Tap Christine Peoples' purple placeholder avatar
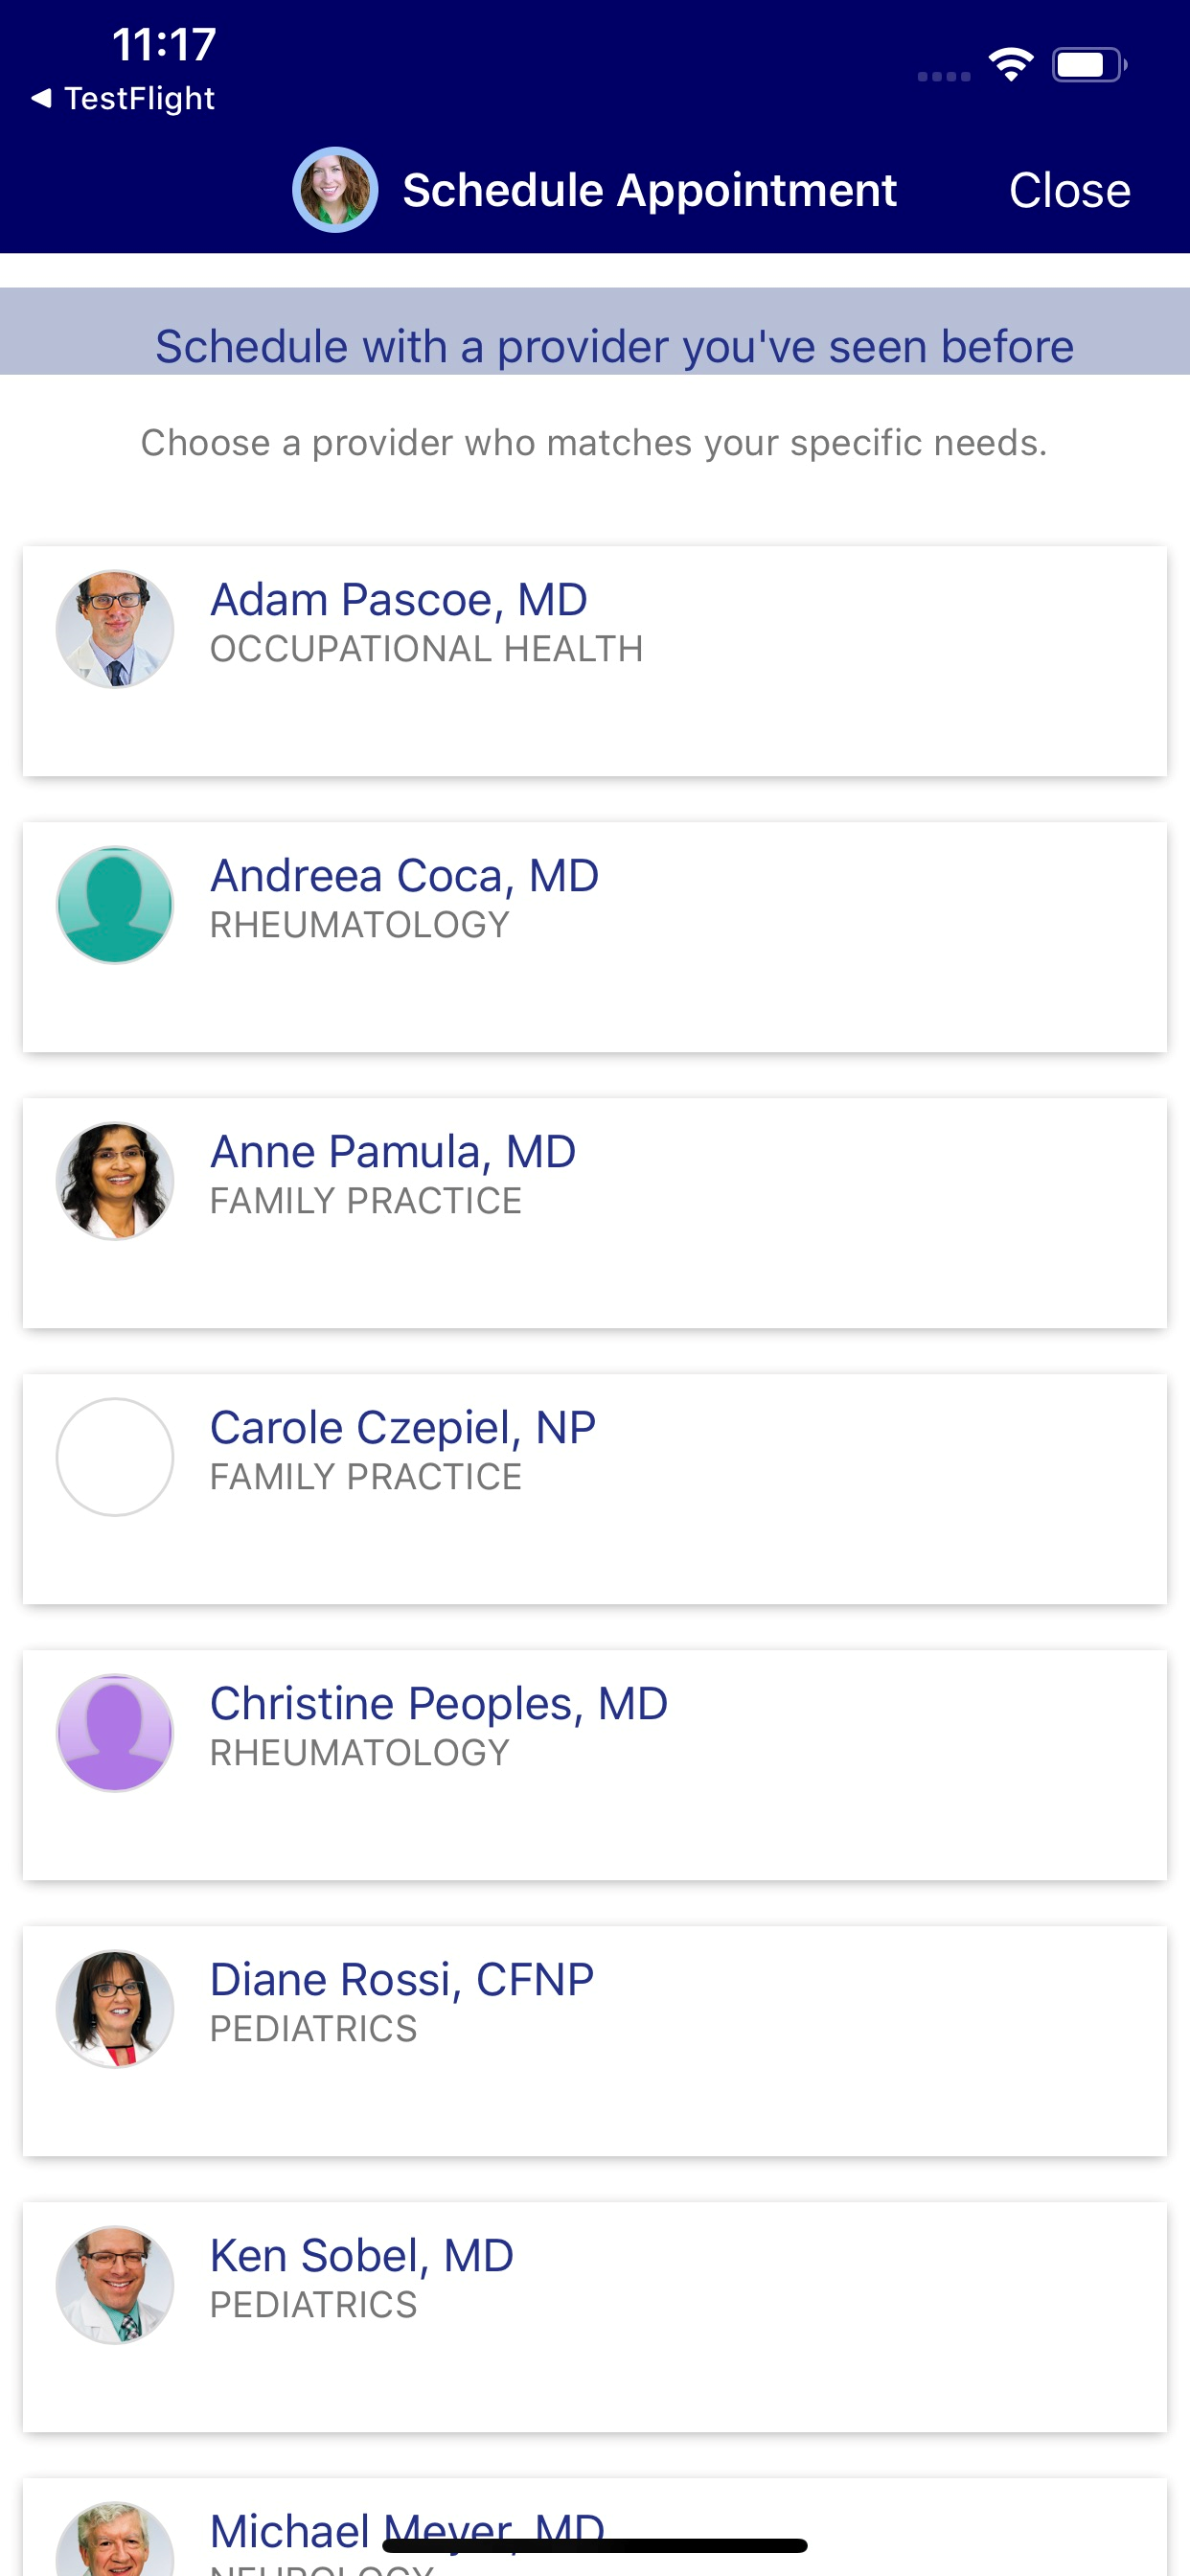This screenshot has height=2576, width=1190. (115, 1733)
